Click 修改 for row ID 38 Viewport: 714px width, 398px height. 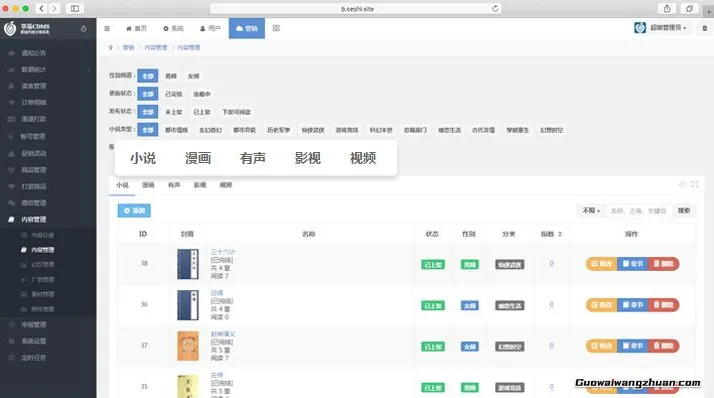click(602, 264)
